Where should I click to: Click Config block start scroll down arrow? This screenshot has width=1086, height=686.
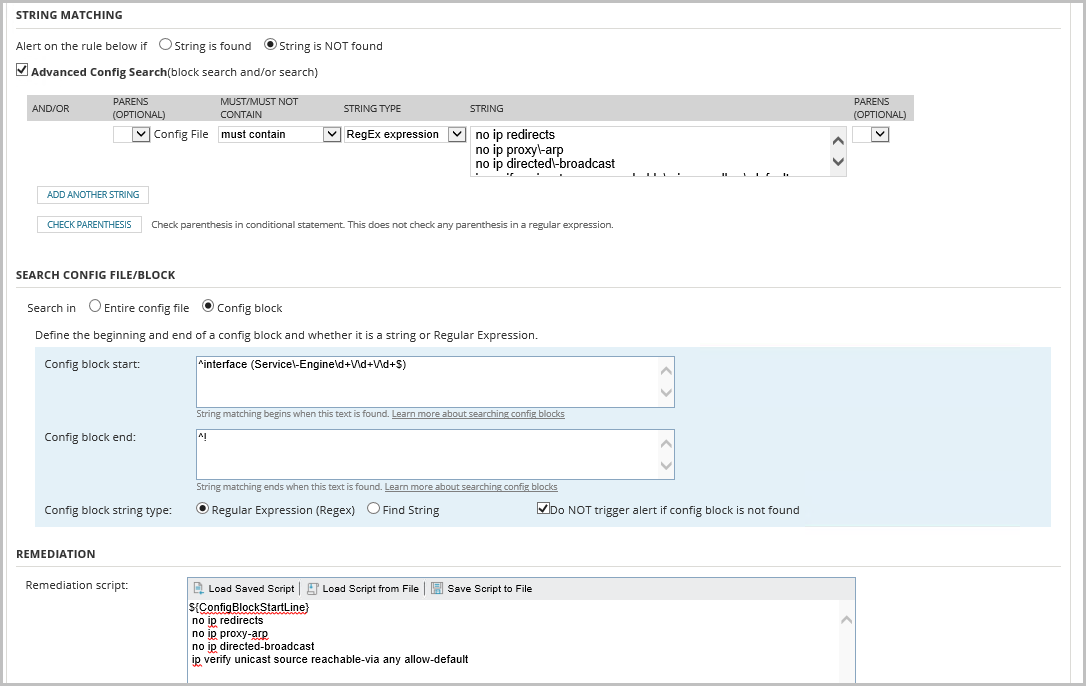[x=666, y=393]
